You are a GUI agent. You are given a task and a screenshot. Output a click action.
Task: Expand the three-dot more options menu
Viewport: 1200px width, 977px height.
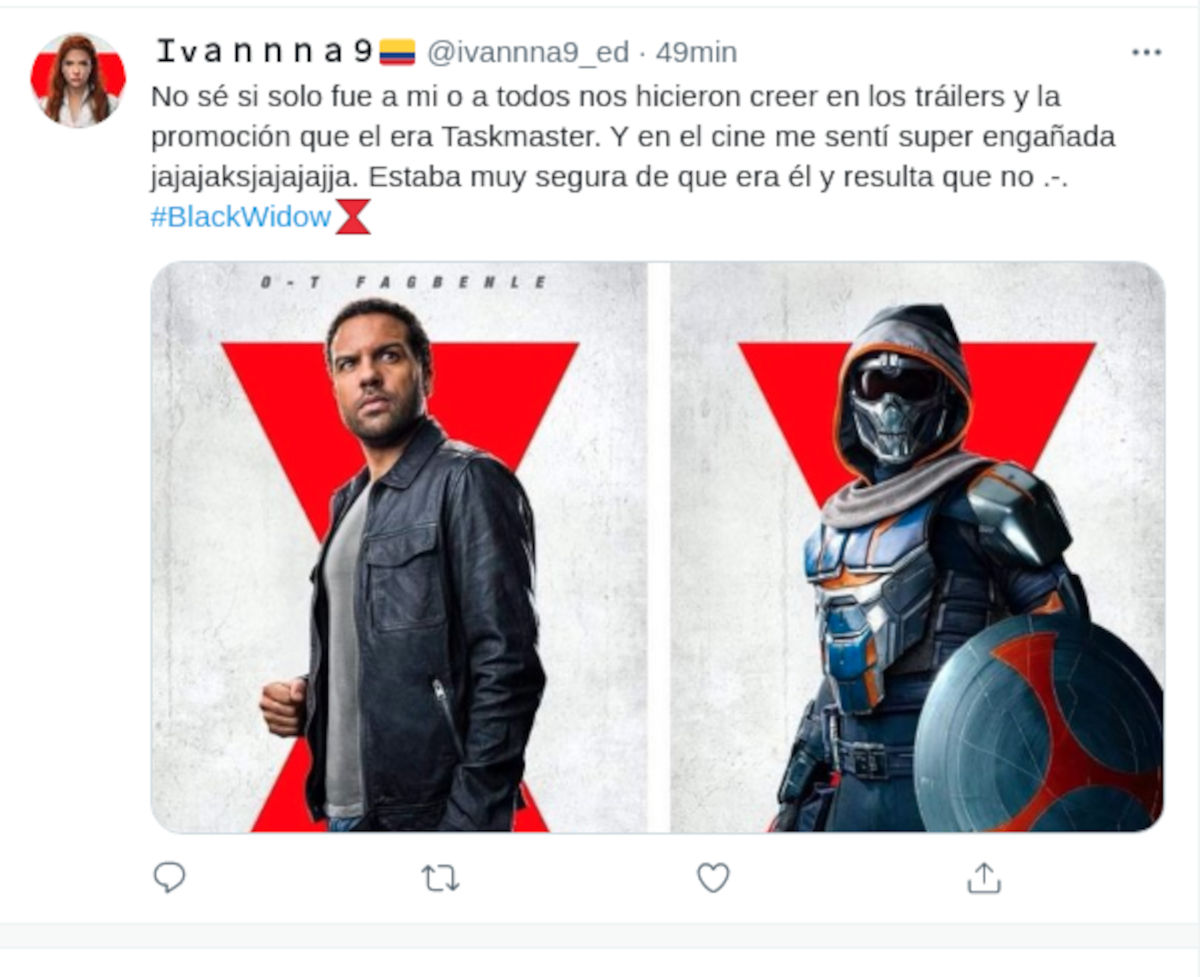tap(1146, 52)
